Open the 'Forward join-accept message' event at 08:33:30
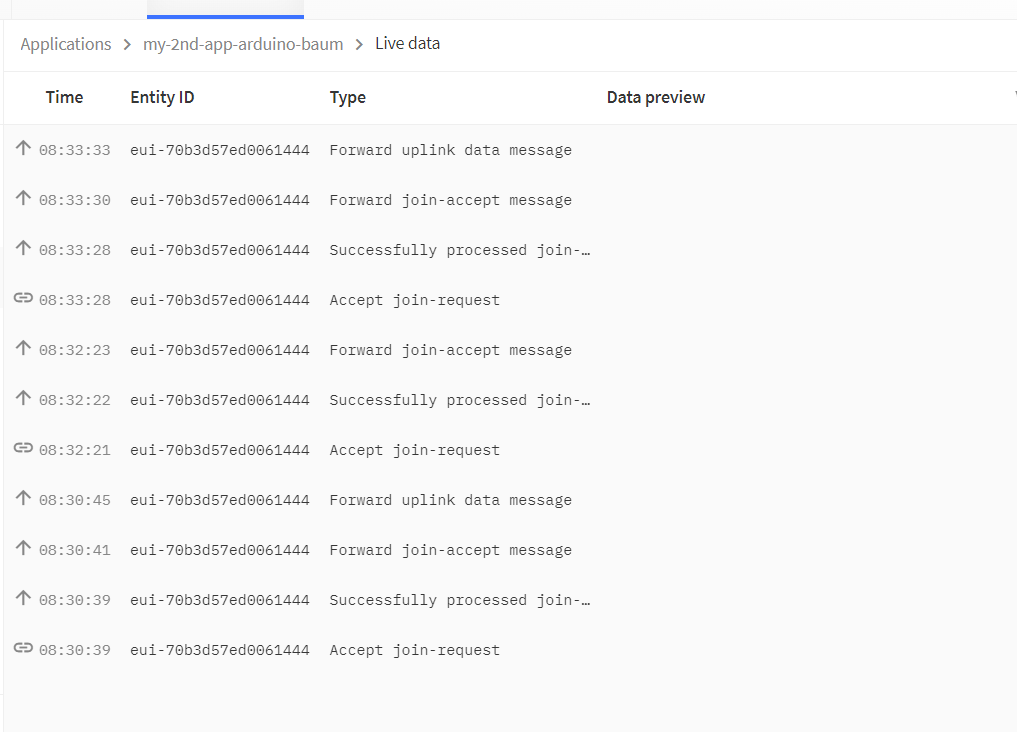1017x732 pixels. coord(451,200)
